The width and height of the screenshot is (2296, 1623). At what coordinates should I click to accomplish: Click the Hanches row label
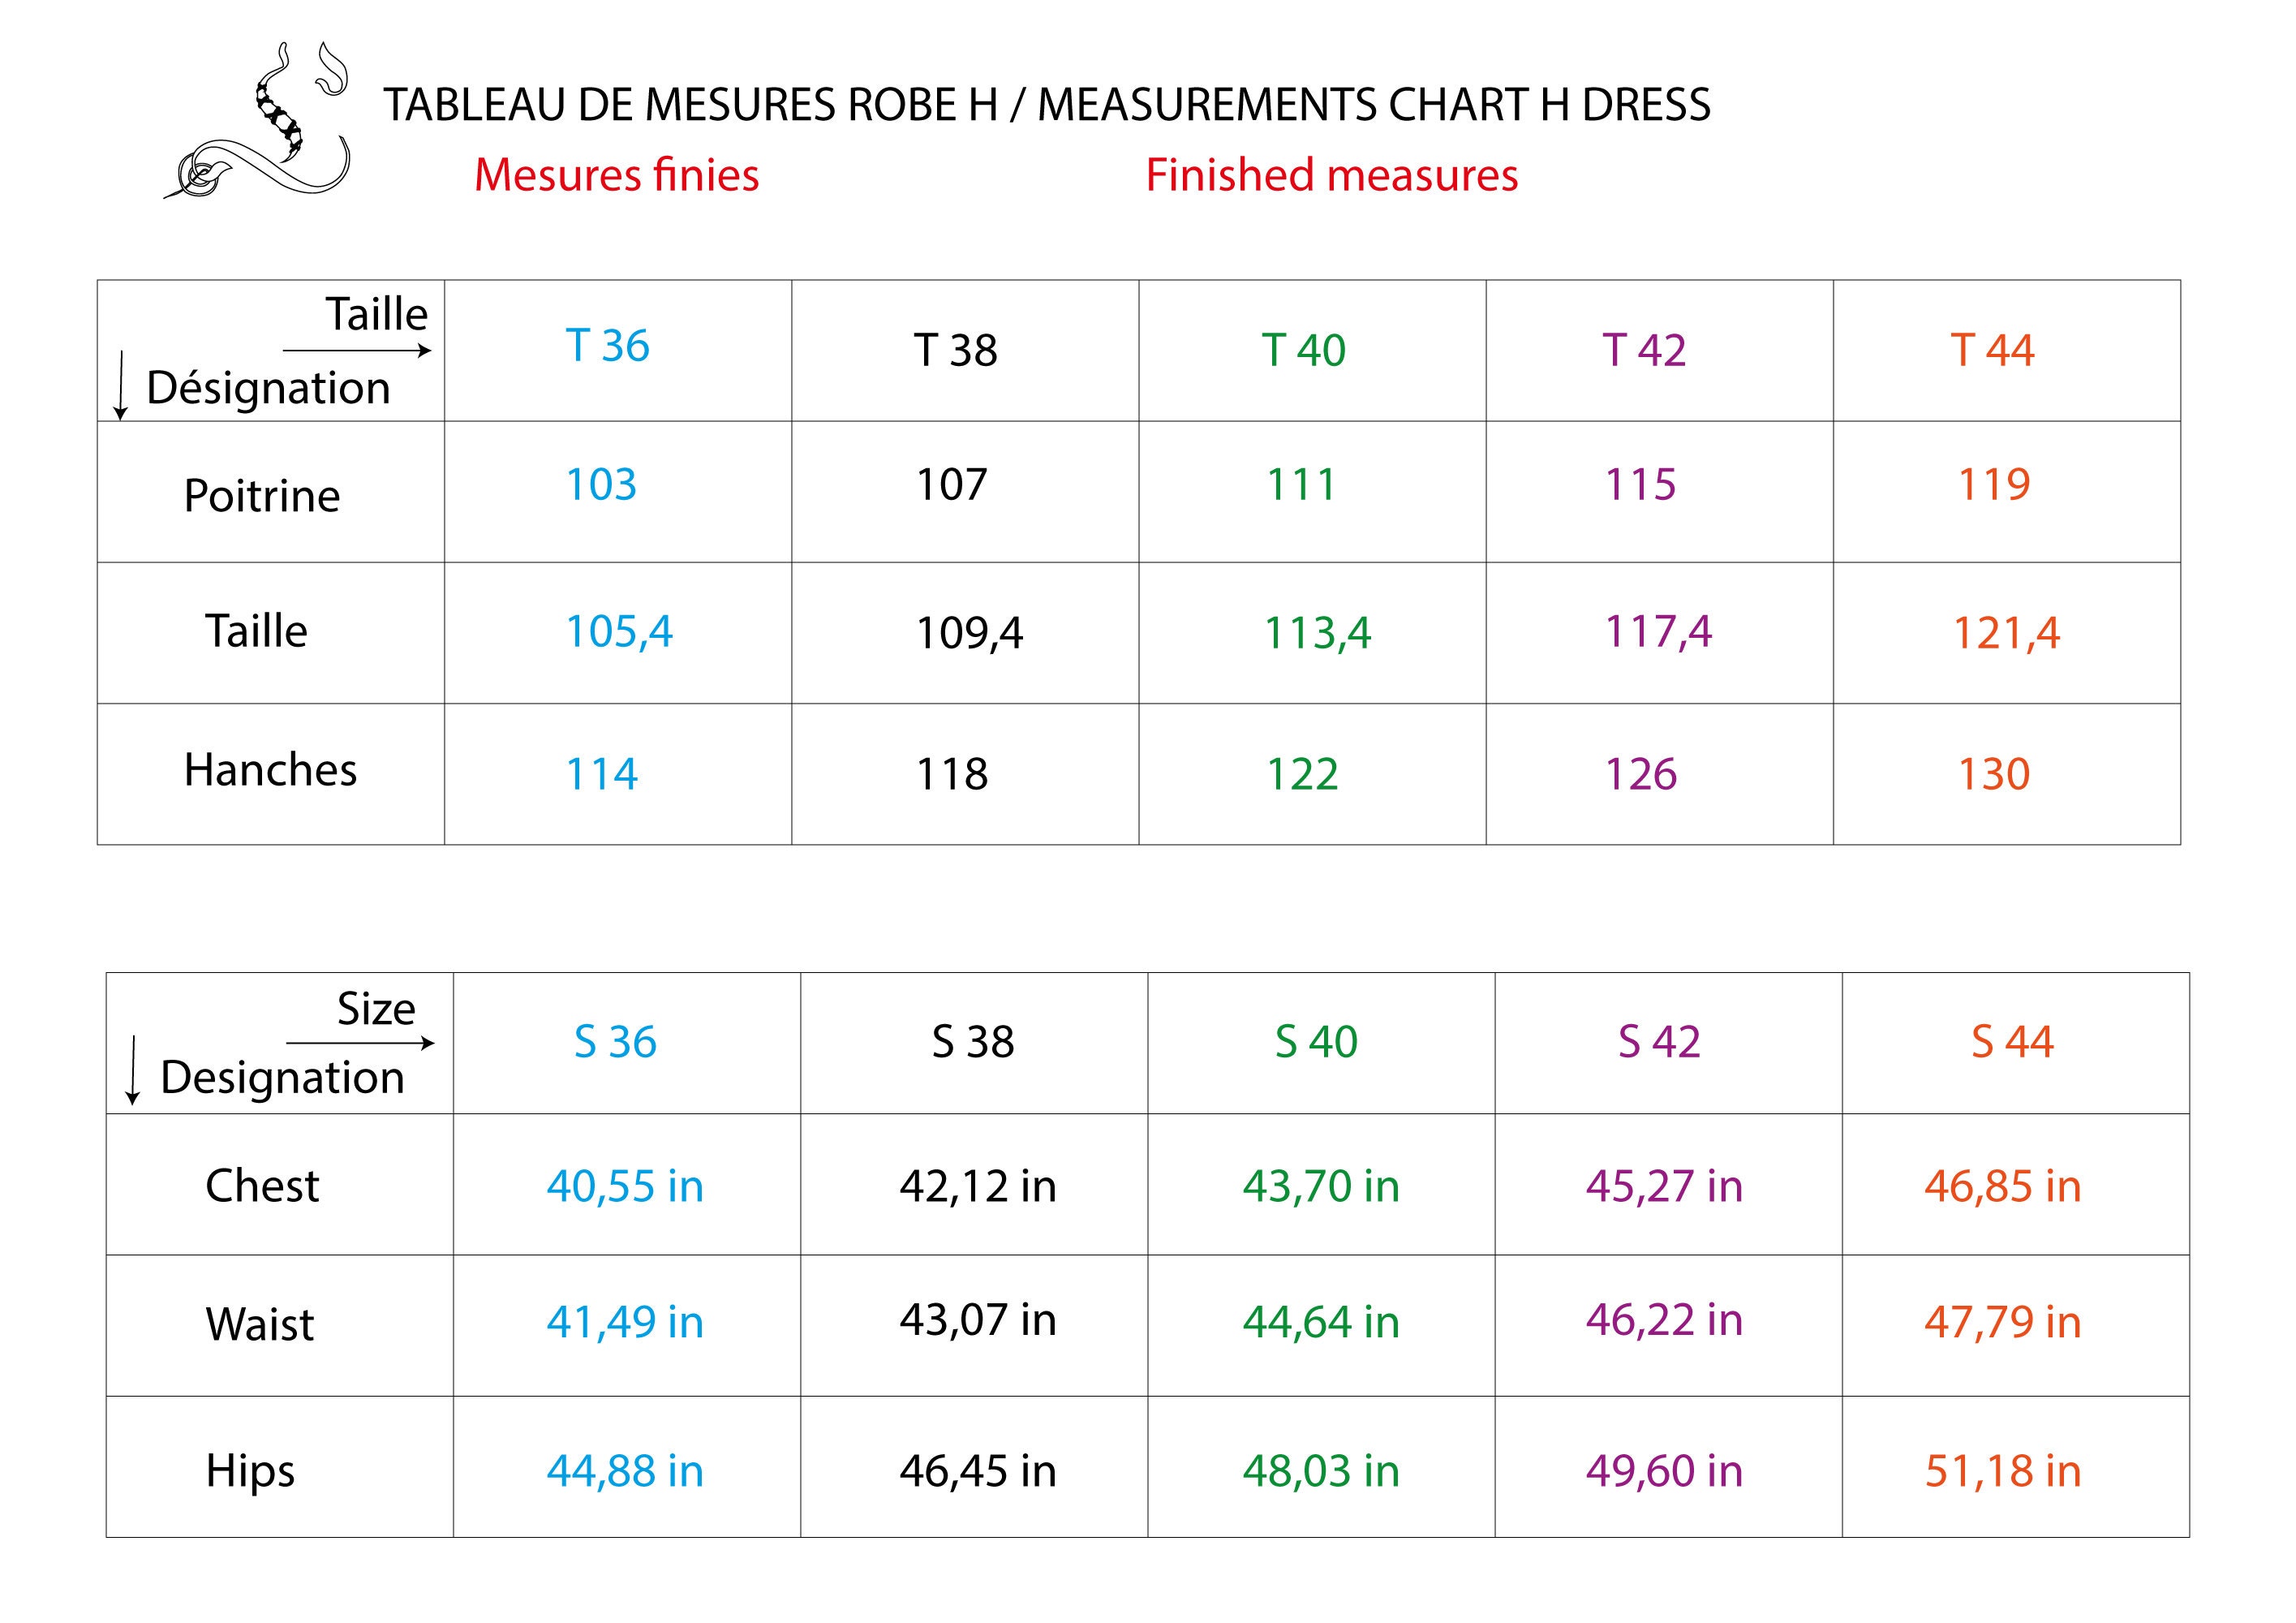270,770
